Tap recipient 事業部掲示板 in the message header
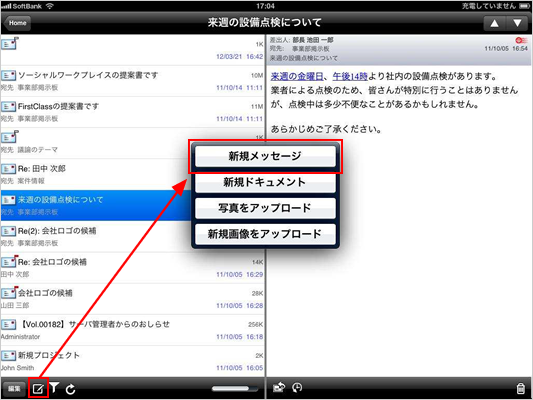This screenshot has width=533, height=400. (311, 49)
